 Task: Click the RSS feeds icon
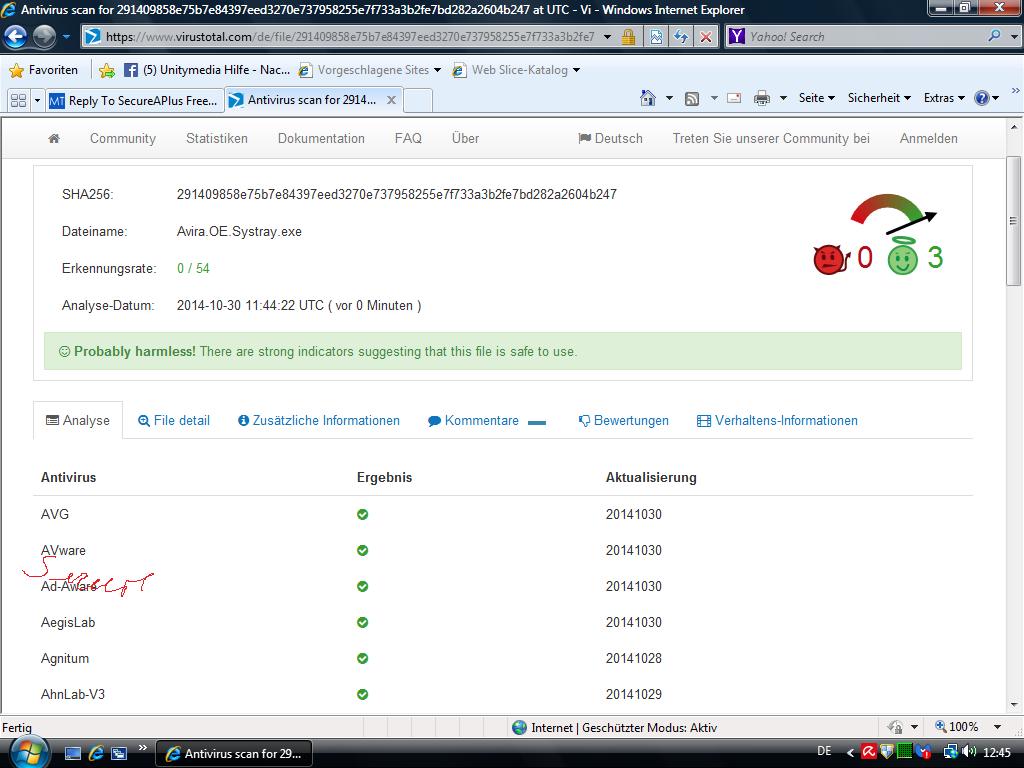click(692, 99)
